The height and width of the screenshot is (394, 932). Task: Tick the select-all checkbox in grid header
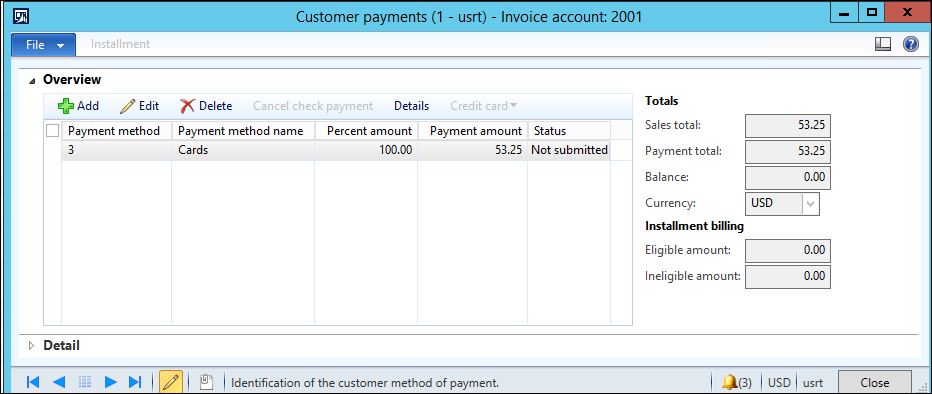(52, 131)
